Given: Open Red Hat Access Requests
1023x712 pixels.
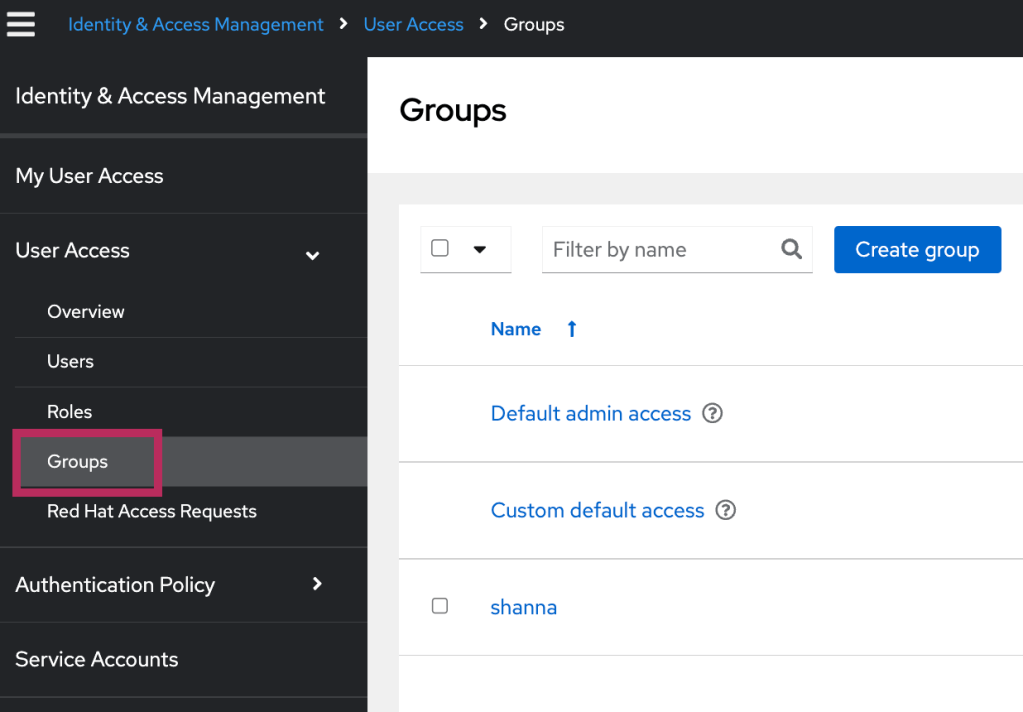Looking at the screenshot, I should [x=152, y=511].
